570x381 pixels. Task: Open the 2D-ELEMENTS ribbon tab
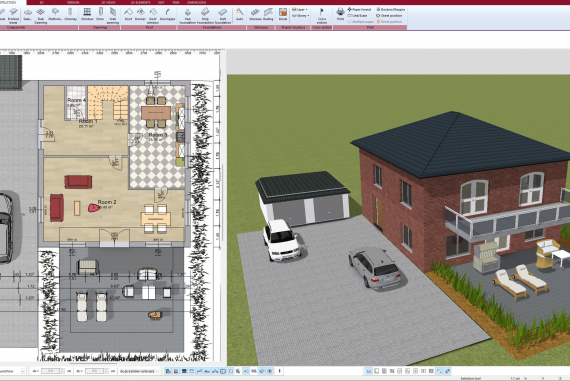pos(140,2)
